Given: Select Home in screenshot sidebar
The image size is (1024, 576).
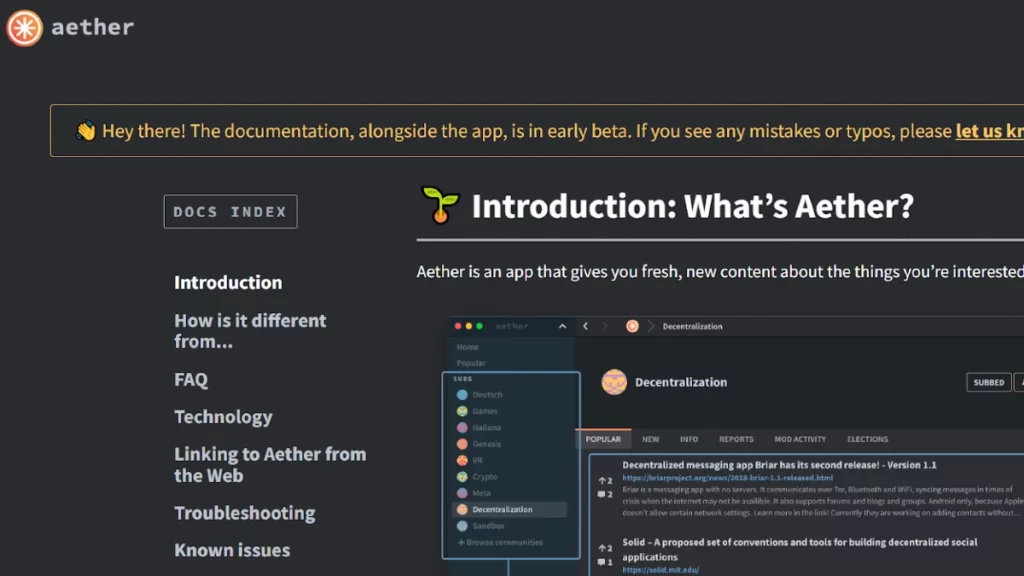Looking at the screenshot, I should 468,347.
